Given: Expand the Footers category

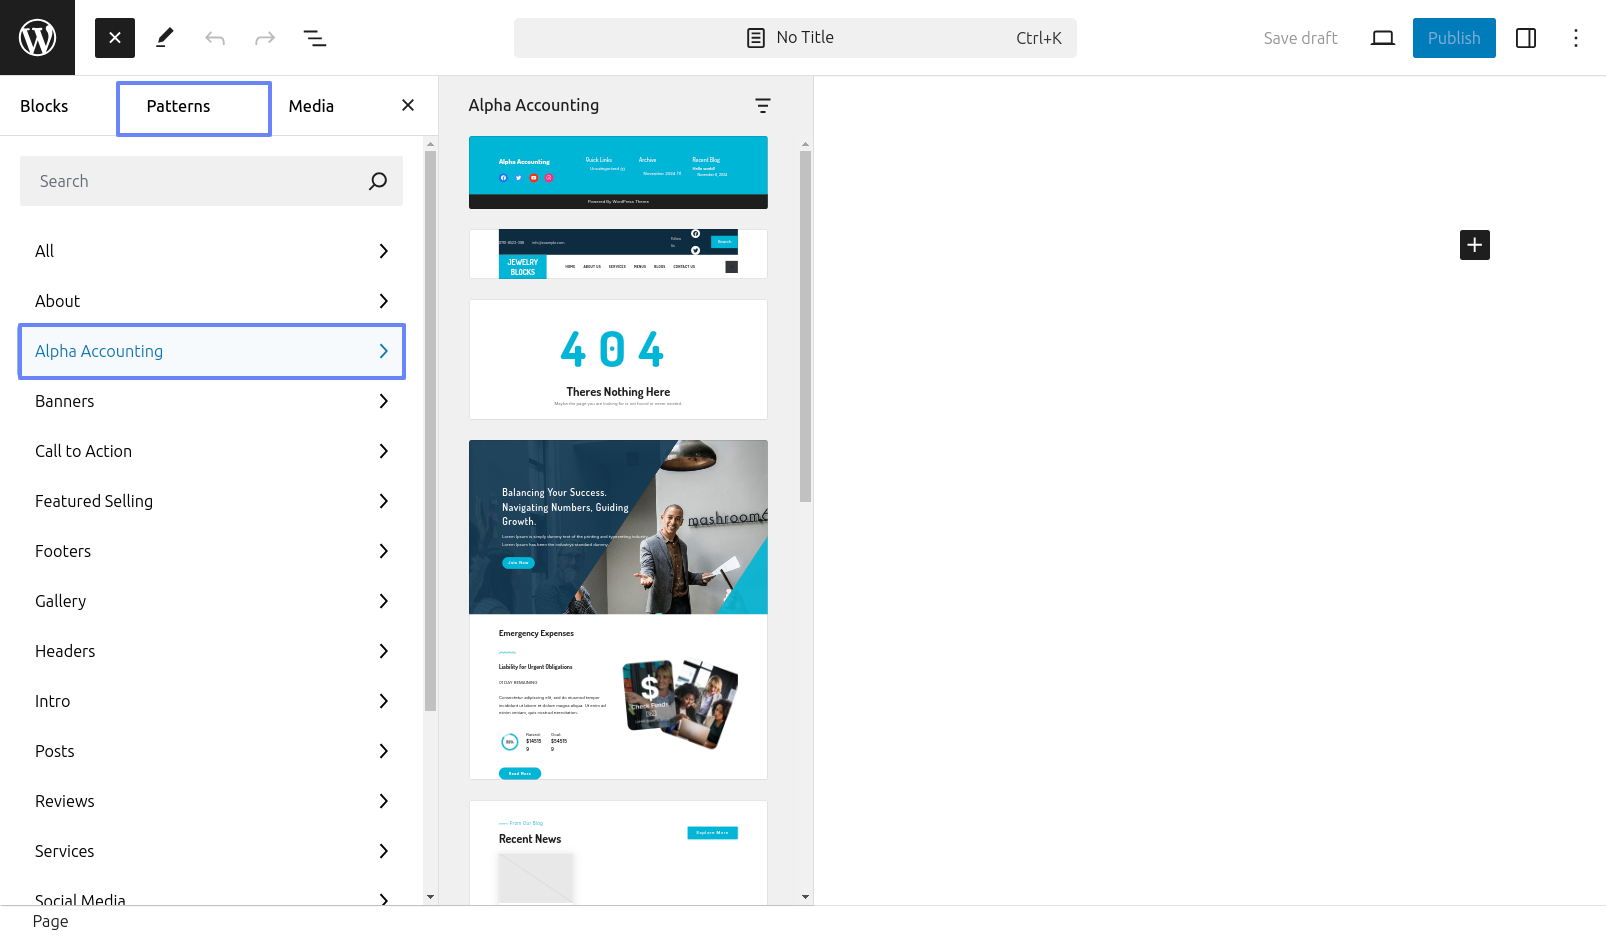Looking at the screenshot, I should [211, 551].
